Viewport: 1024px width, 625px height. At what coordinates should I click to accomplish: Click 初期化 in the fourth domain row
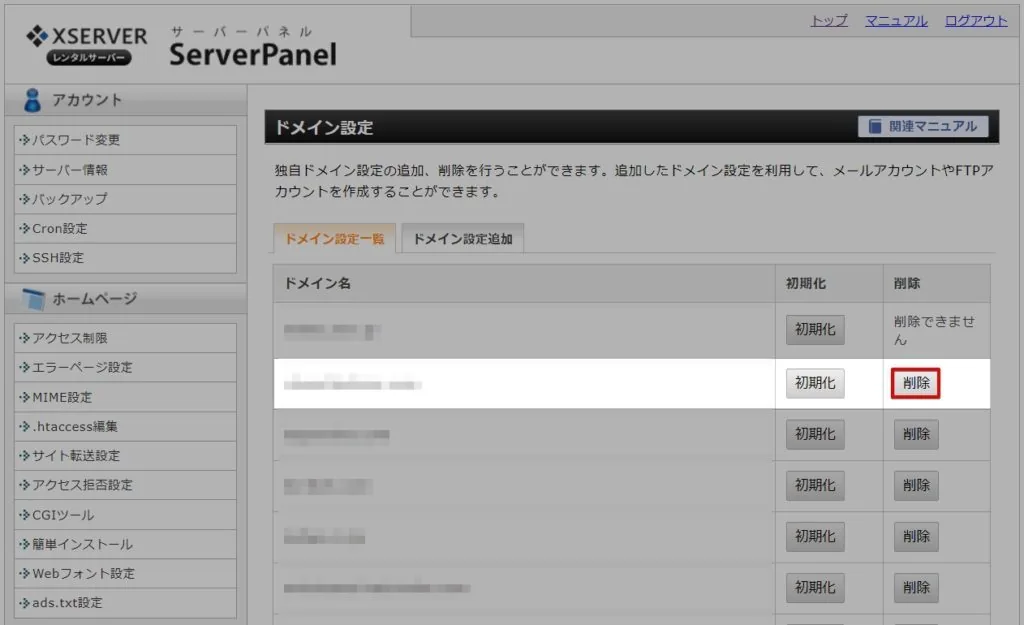click(x=815, y=486)
